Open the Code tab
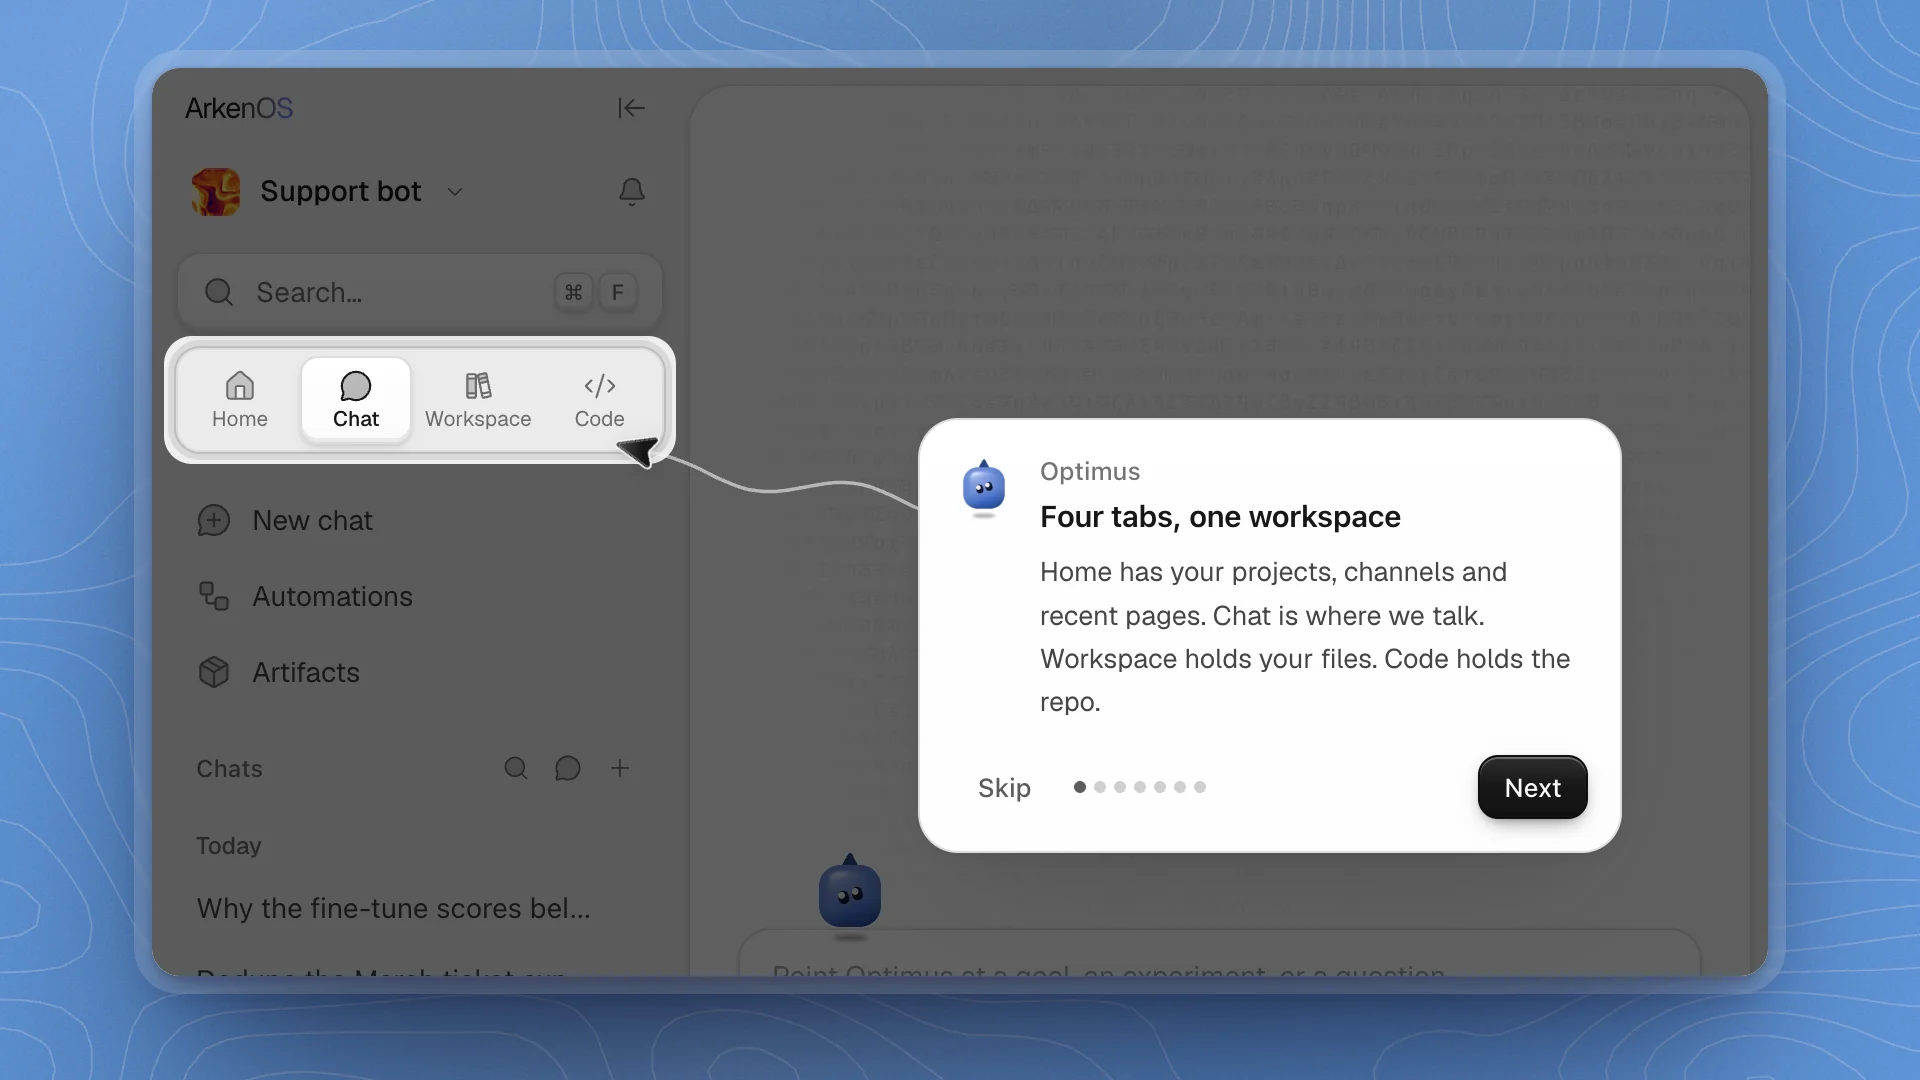1920x1080 pixels. tap(600, 400)
